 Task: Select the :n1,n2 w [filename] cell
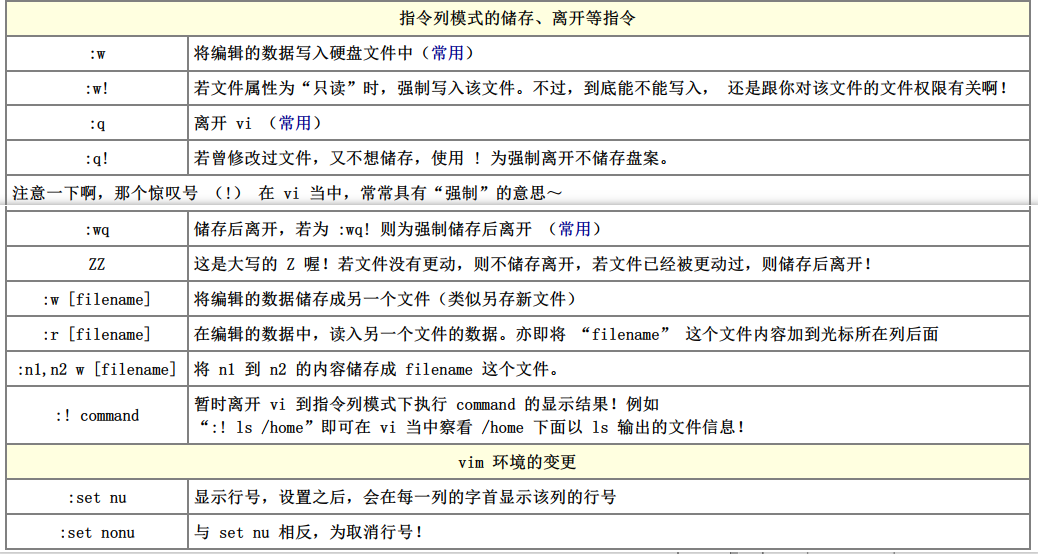(97, 369)
